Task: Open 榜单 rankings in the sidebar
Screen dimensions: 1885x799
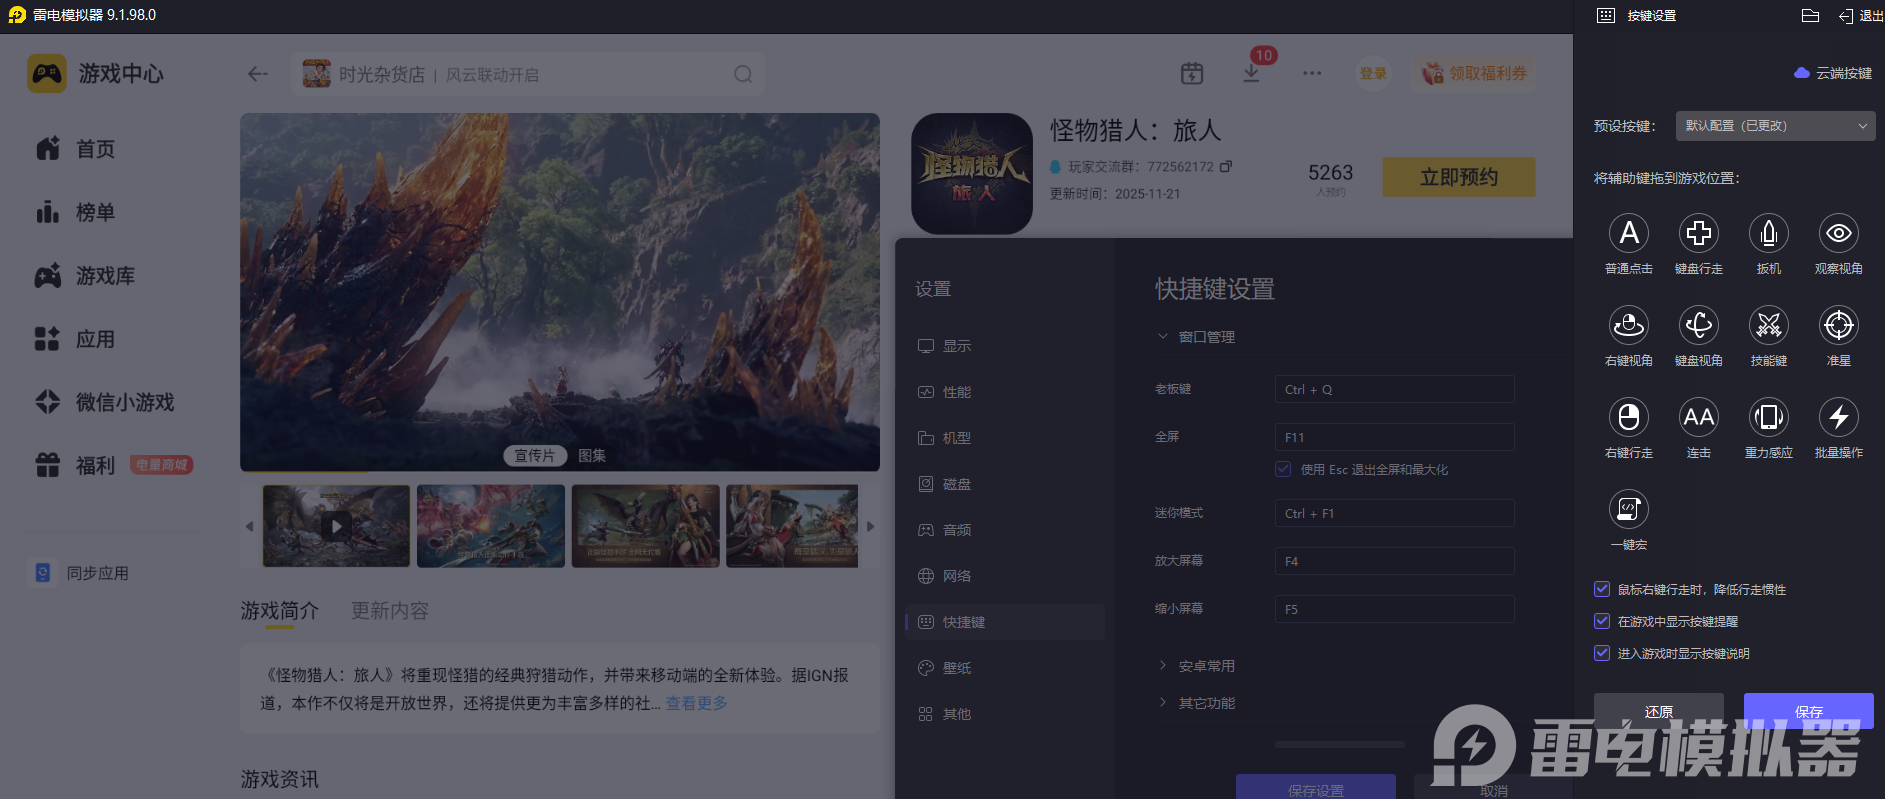Action: [76, 212]
